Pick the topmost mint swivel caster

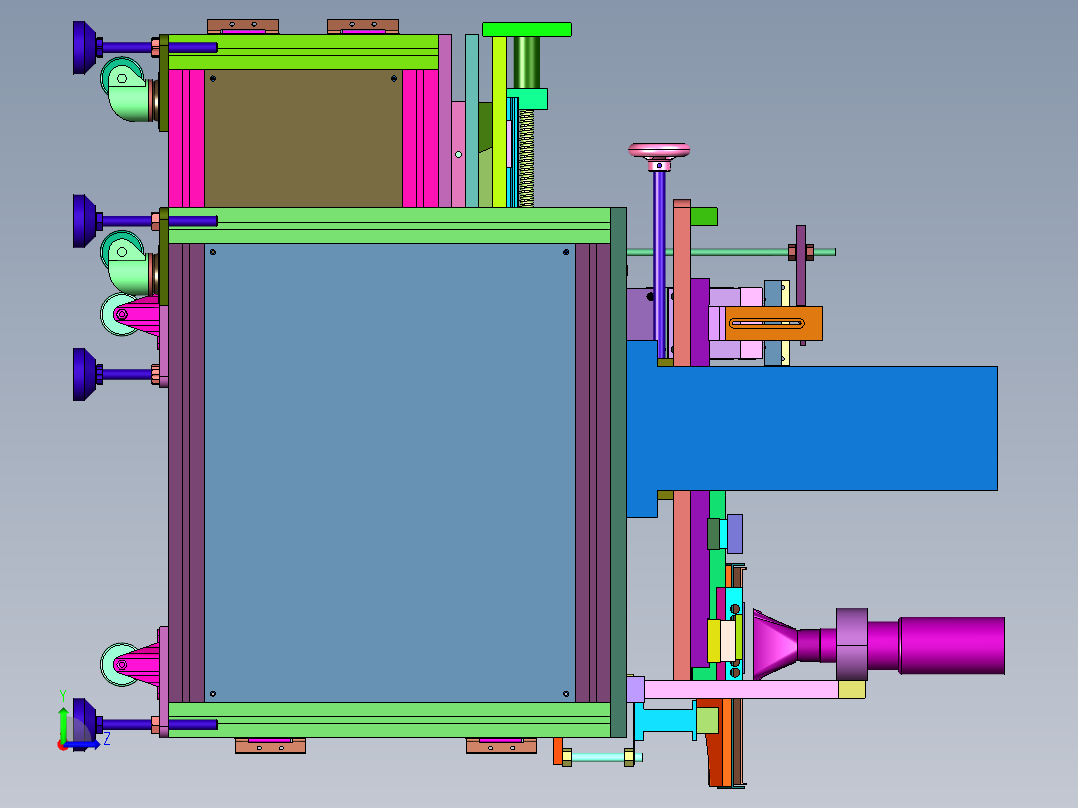[127, 89]
